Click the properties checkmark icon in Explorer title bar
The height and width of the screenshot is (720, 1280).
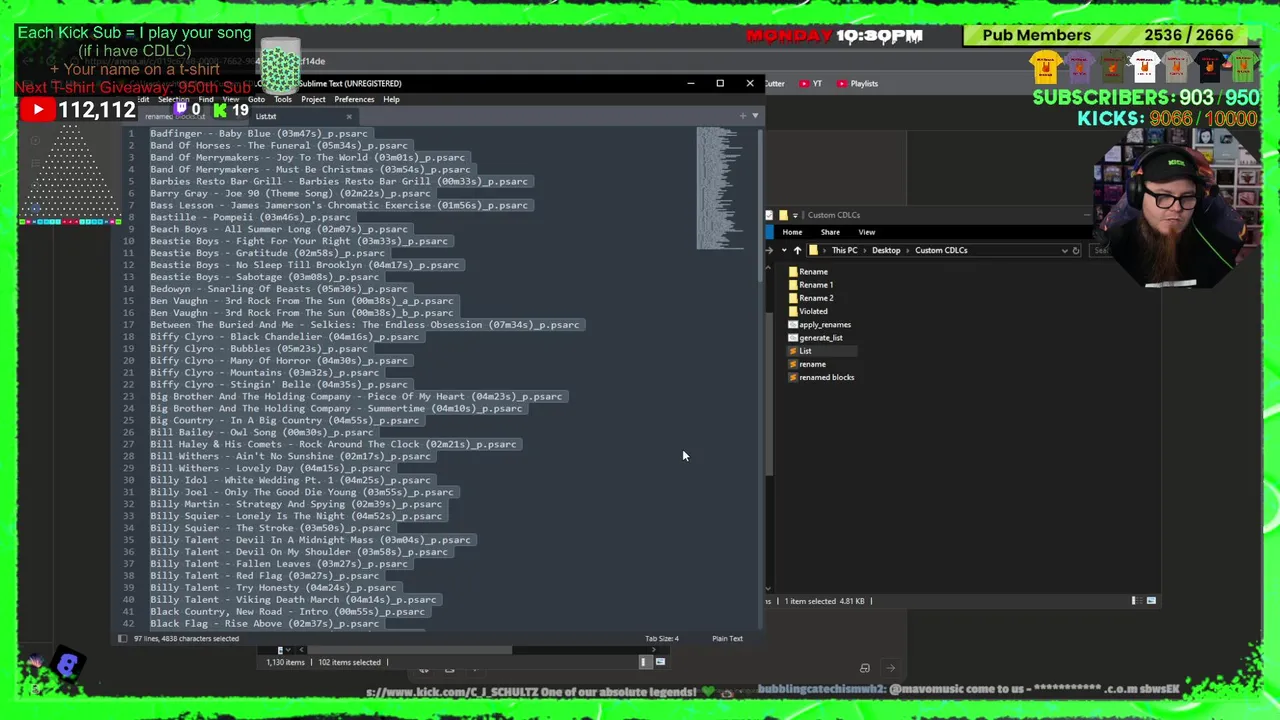(x=770, y=215)
